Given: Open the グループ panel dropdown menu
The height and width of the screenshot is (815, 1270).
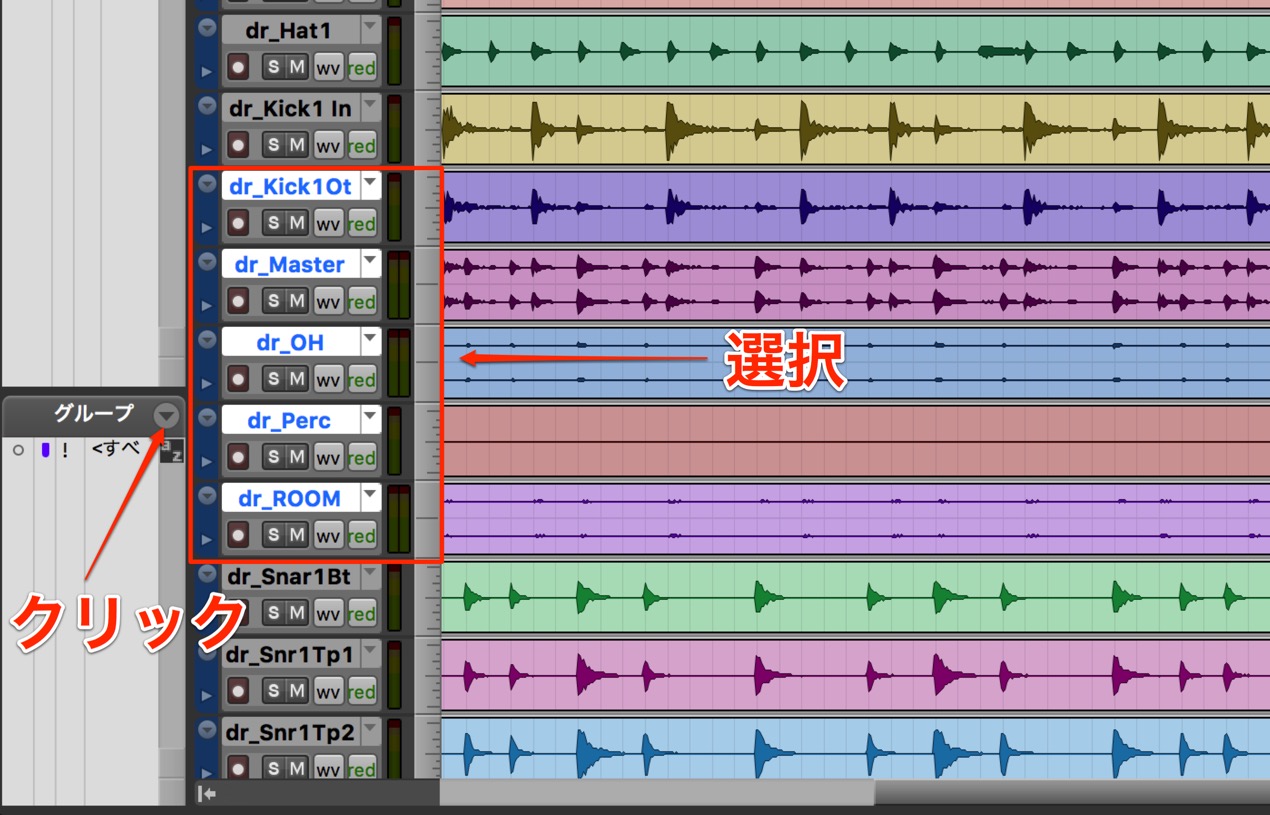Looking at the screenshot, I should tap(165, 415).
